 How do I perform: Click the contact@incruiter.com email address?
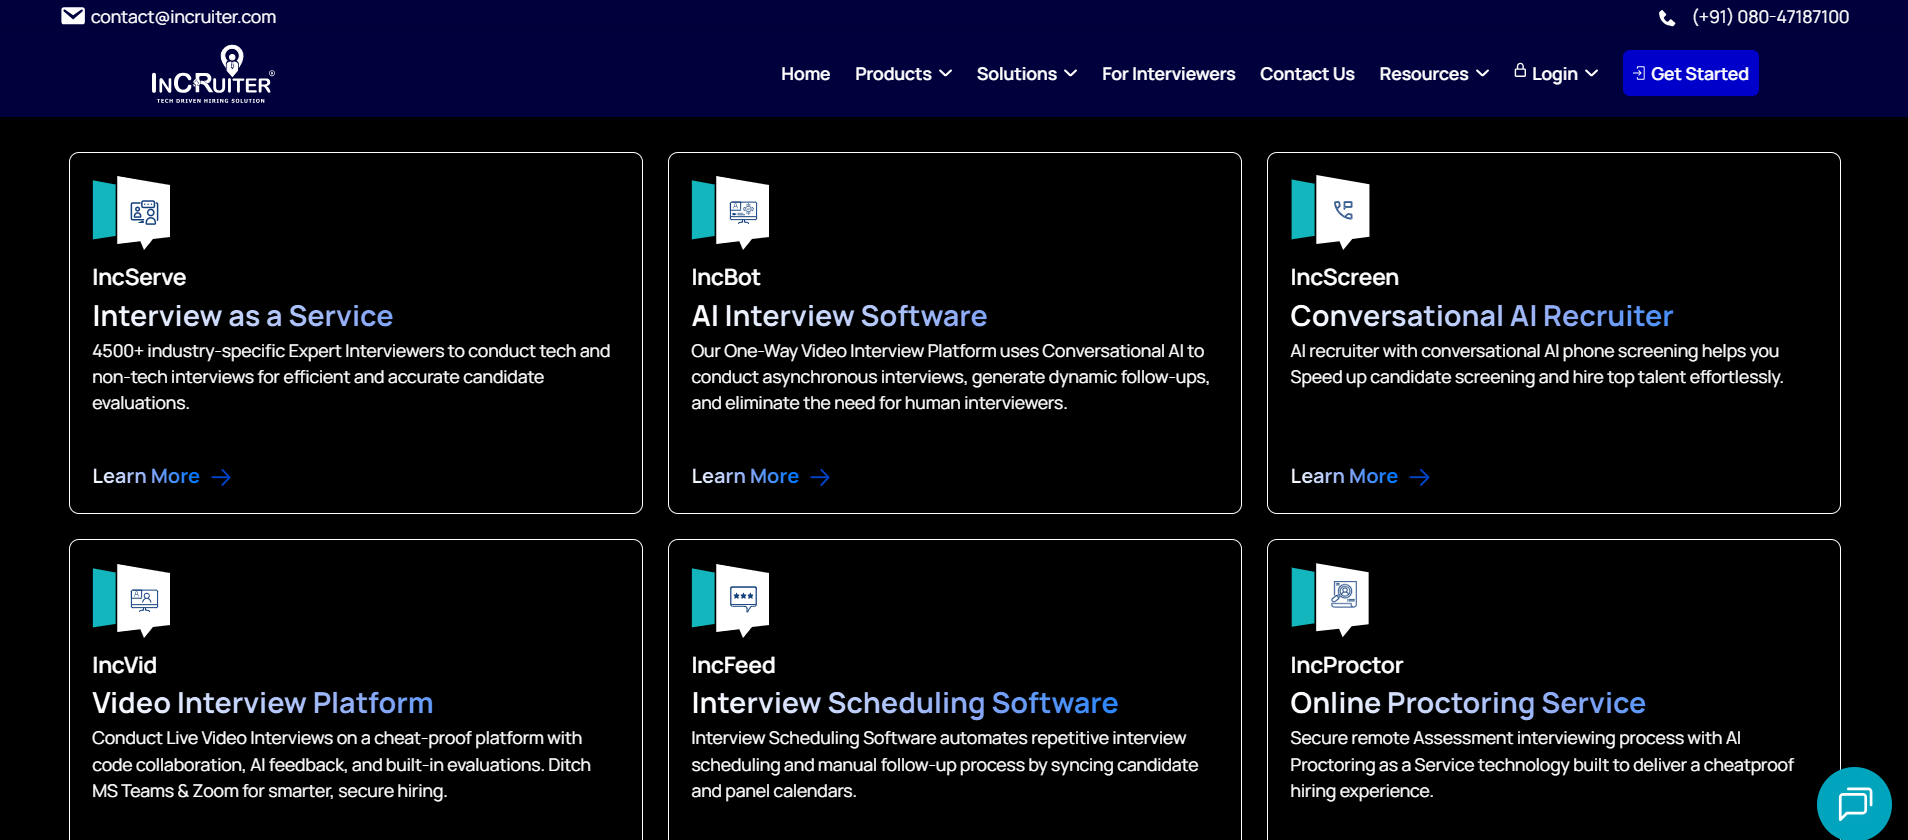(183, 17)
